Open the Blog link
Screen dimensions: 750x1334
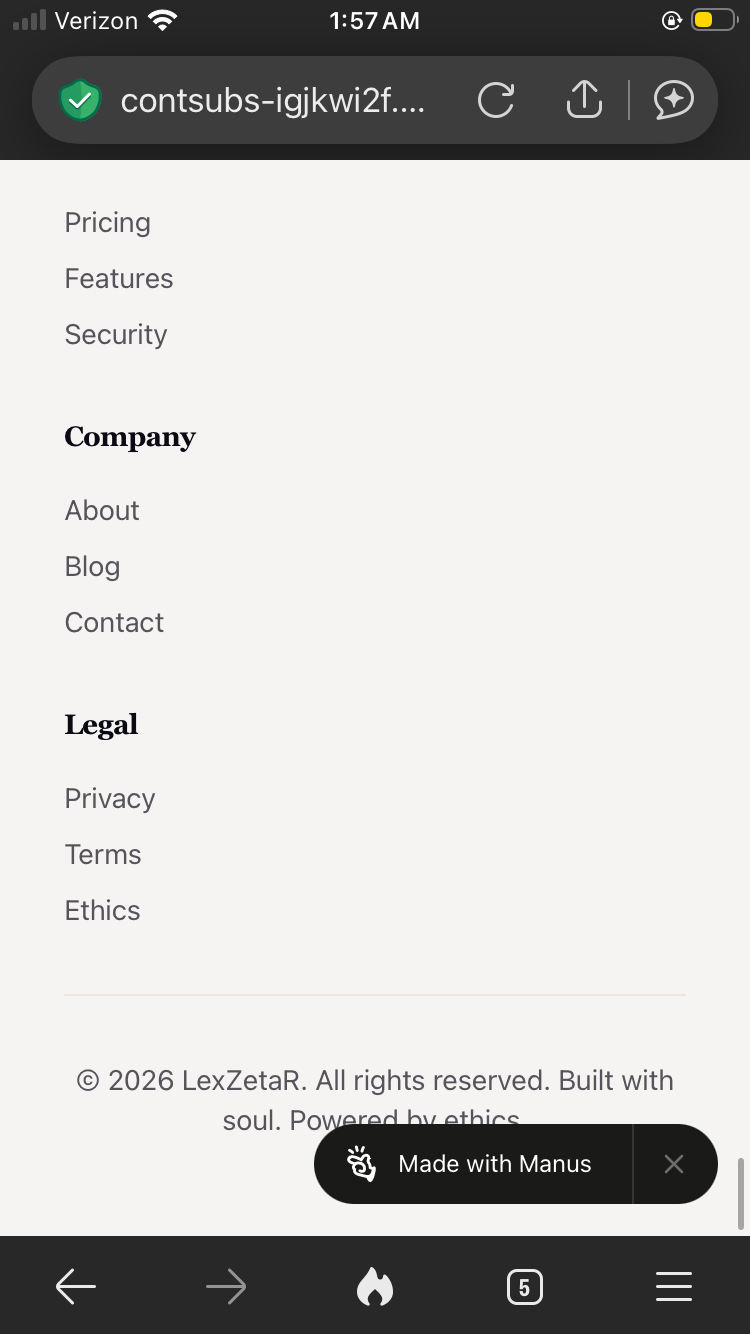coord(92,566)
